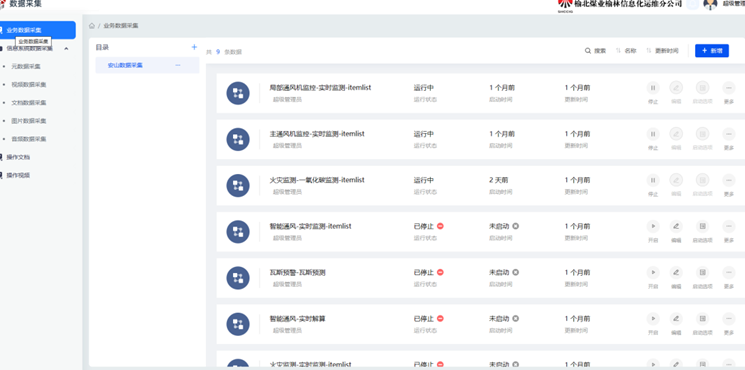Select 安山数据采集 directory item
The image size is (745, 370).
(x=147, y=65)
